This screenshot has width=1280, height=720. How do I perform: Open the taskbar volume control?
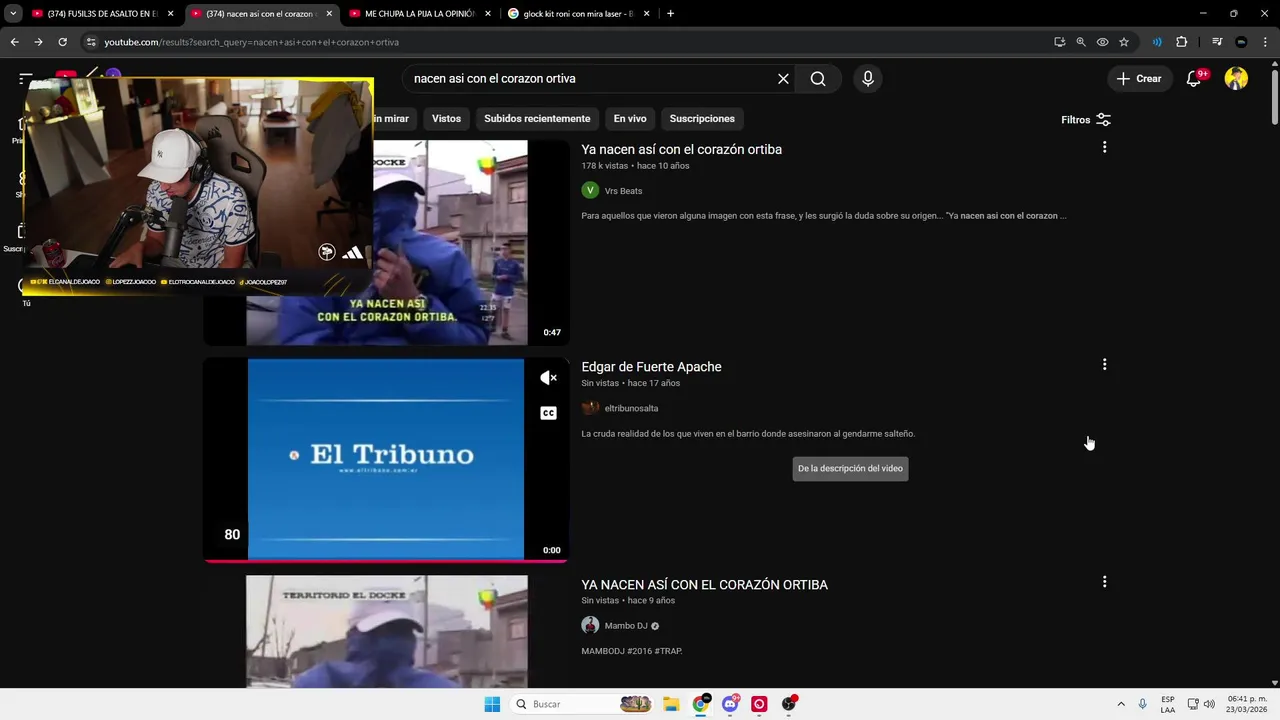(x=1209, y=704)
